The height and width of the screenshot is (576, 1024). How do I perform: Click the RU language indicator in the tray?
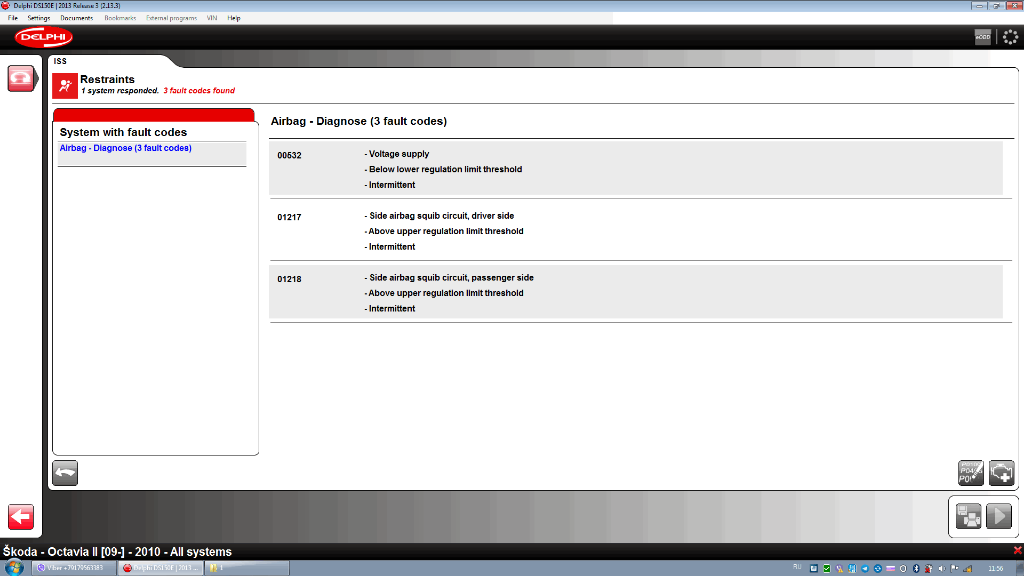tap(797, 567)
